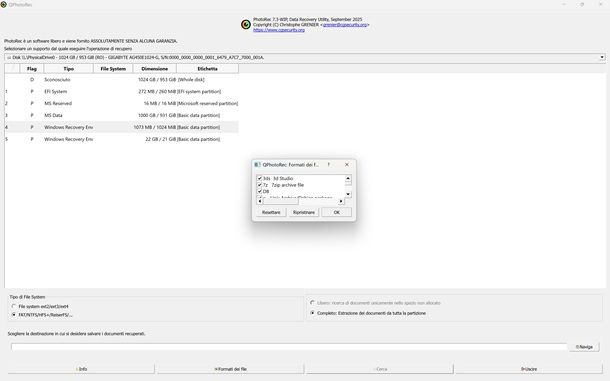Click the [Microsoft reserved partition] label cell
Viewport: 610px width, 381px height.
click(207, 103)
